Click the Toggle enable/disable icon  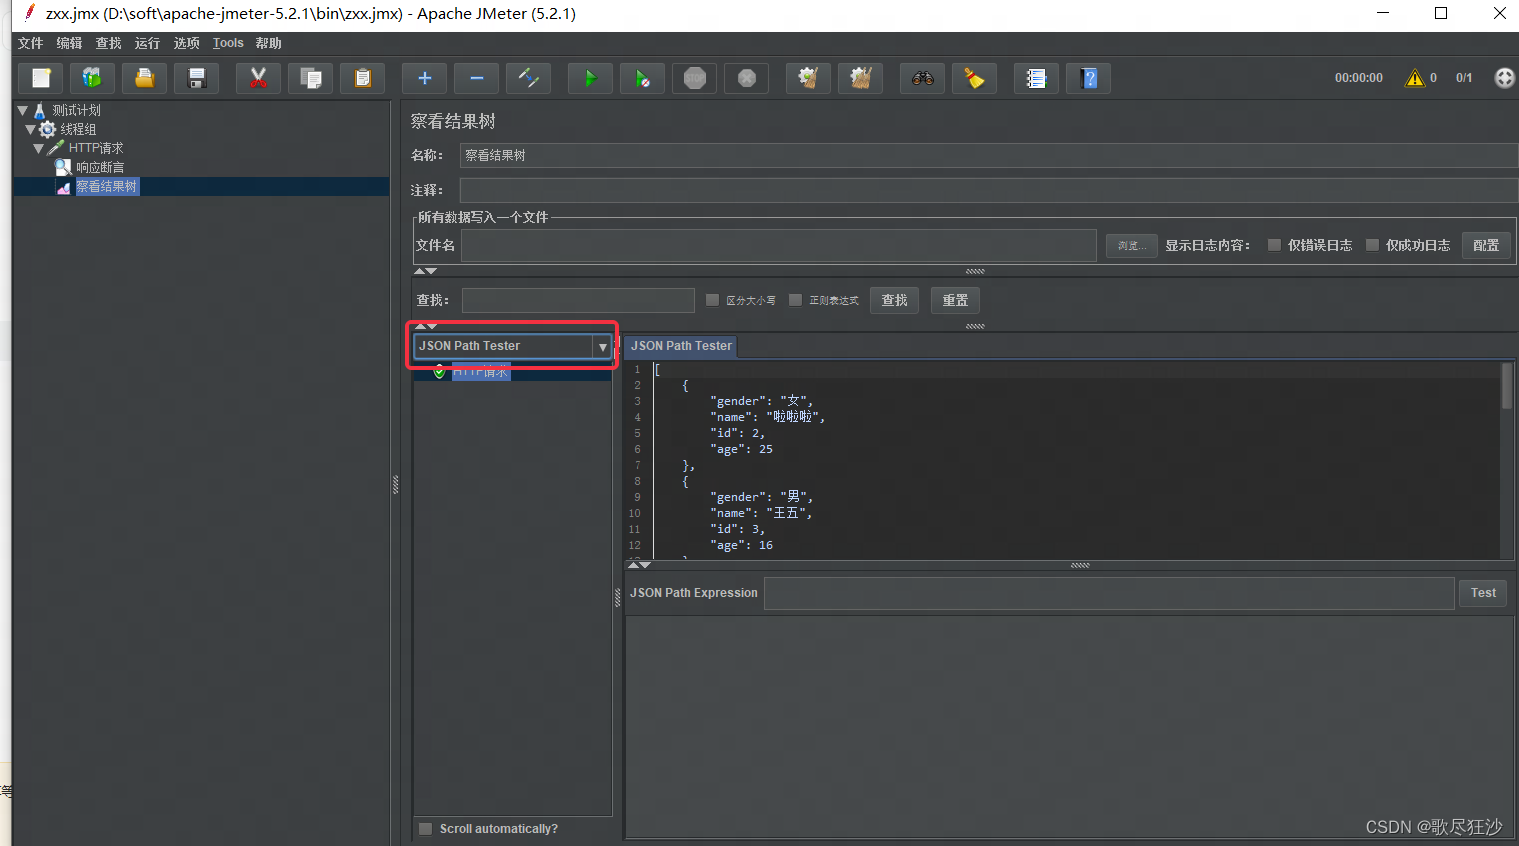pos(529,78)
